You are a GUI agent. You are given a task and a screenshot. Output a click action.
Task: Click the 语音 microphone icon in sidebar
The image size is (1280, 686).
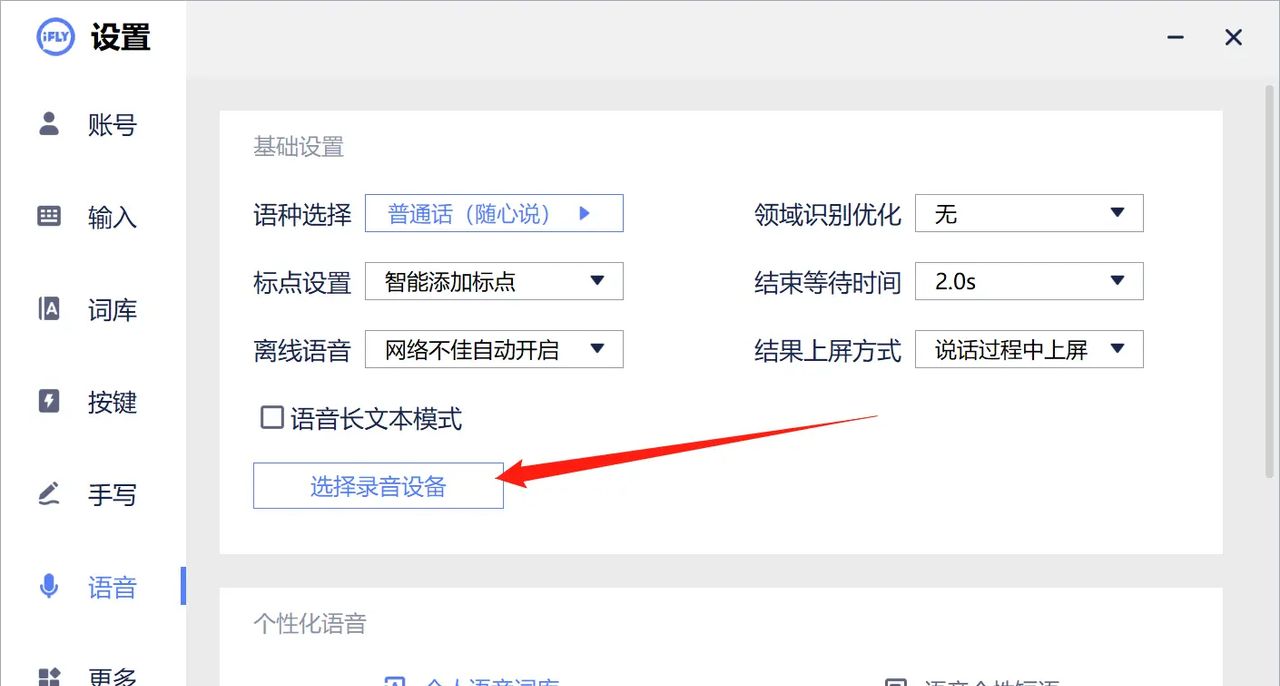point(48,587)
